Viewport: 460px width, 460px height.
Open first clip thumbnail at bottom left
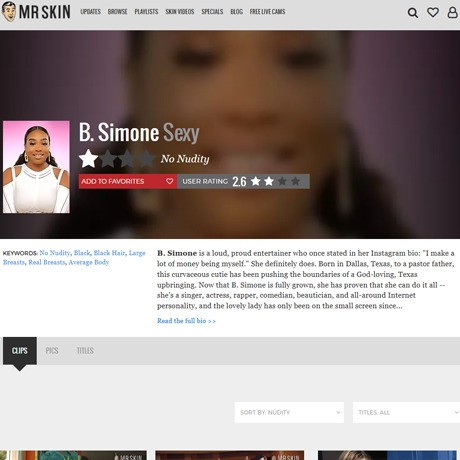pos(73,455)
